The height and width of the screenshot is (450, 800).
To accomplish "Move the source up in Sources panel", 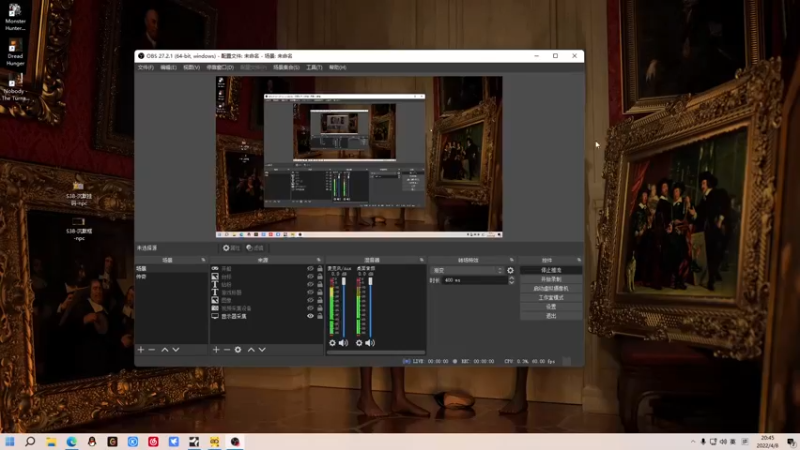I will pyautogui.click(x=251, y=349).
